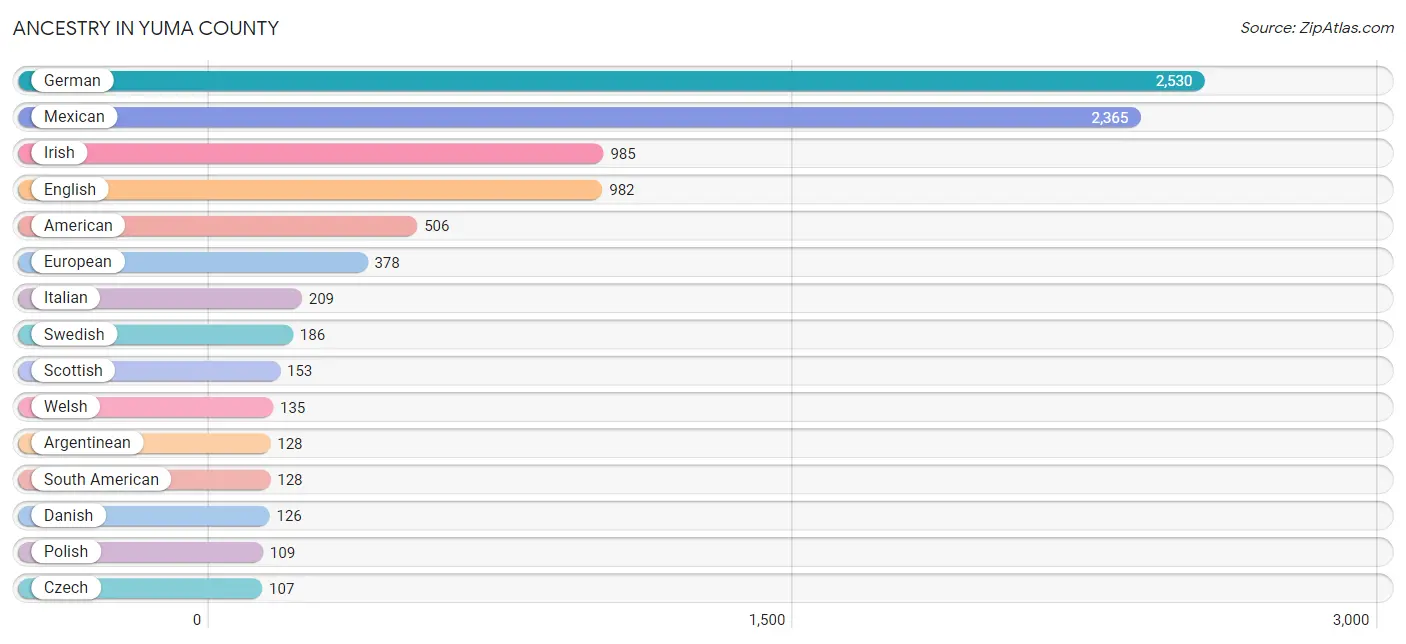This screenshot has height=644, width=1406.
Task: Click the 186 value beside Swedish
Action: point(313,335)
